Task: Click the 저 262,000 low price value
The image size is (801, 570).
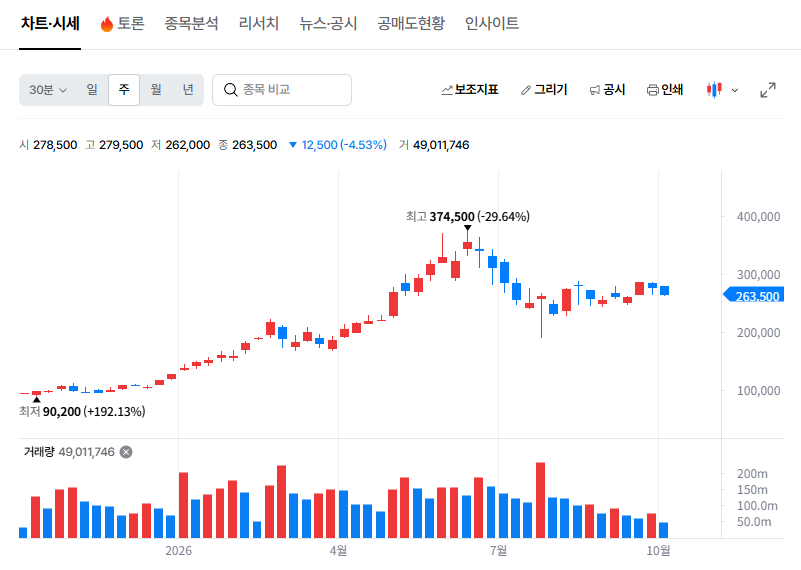Action: click(x=180, y=145)
